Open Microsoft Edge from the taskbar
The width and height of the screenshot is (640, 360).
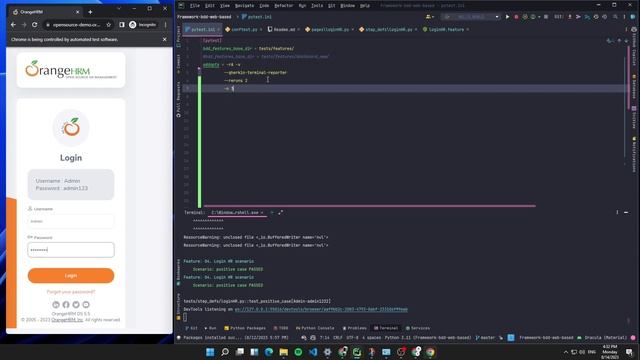tap(269, 352)
